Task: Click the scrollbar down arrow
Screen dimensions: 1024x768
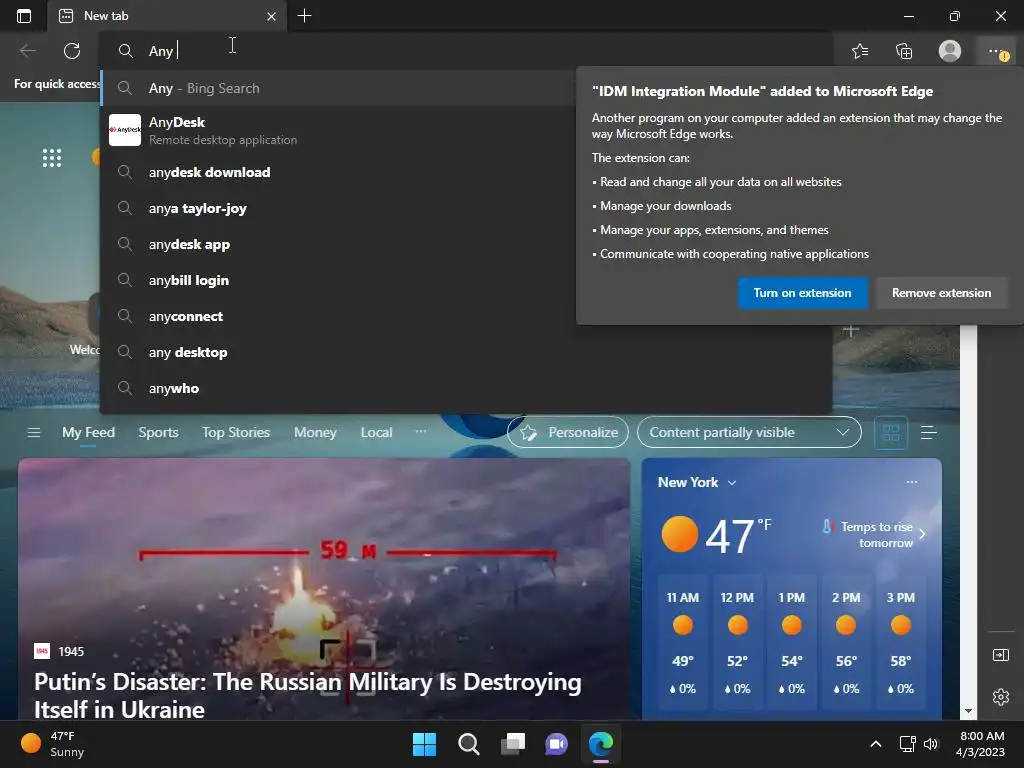Action: pyautogui.click(x=968, y=711)
